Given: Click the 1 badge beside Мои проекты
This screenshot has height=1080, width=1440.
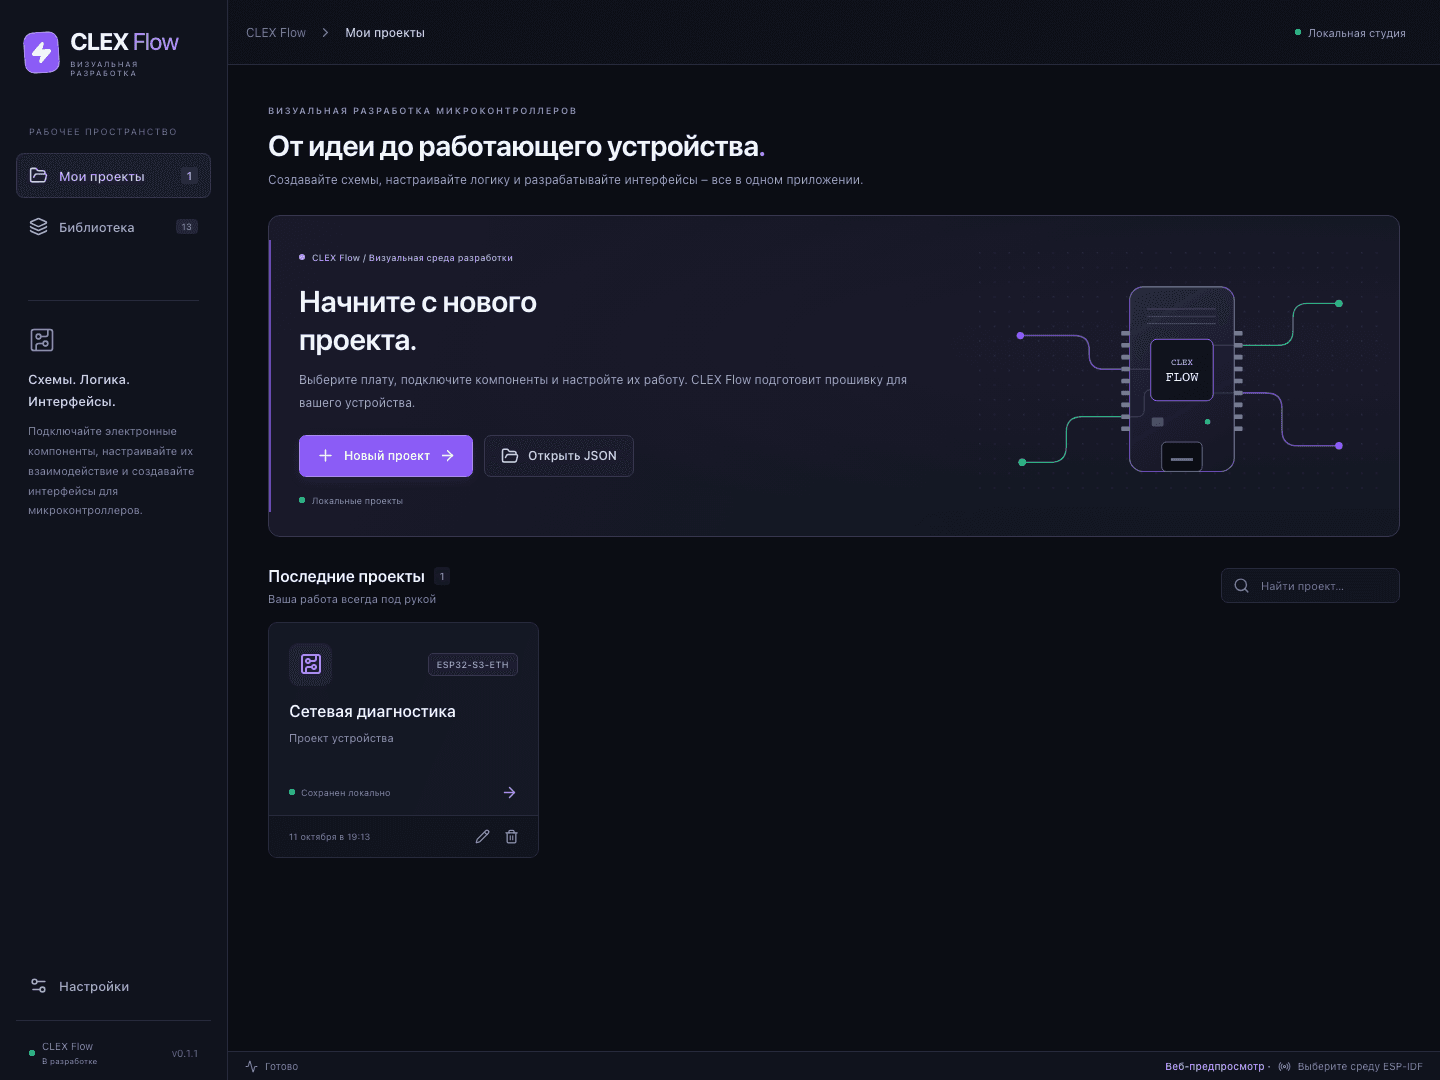Looking at the screenshot, I should tap(189, 176).
